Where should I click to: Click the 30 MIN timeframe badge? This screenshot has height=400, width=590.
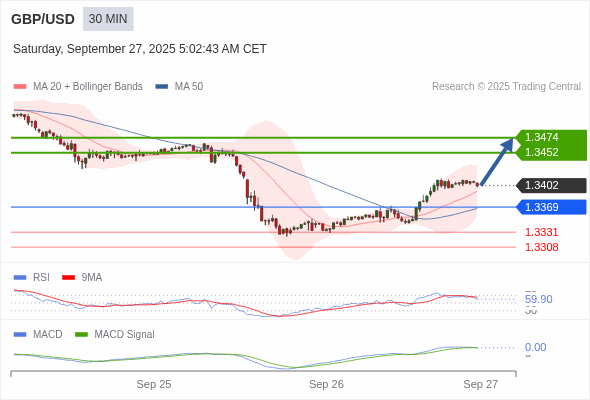[108, 19]
